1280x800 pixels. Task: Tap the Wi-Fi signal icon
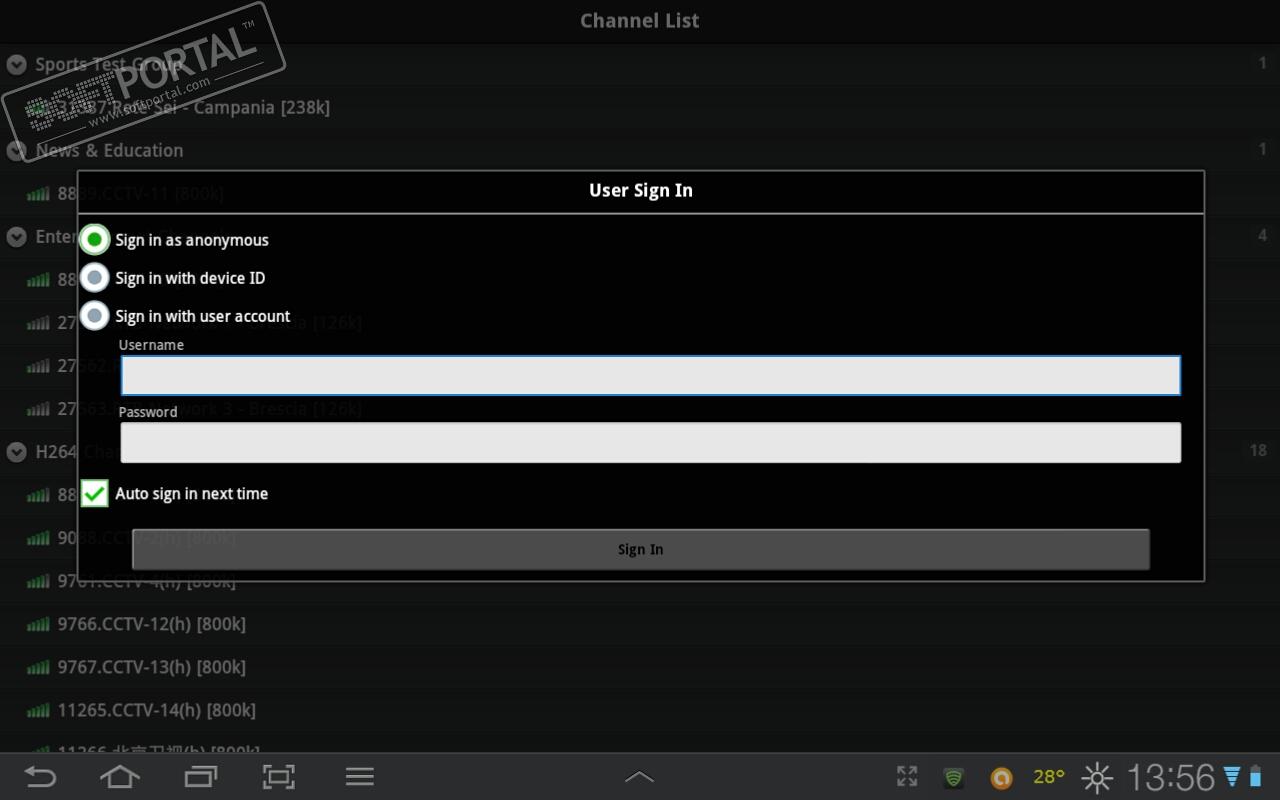pyautogui.click(x=1232, y=777)
